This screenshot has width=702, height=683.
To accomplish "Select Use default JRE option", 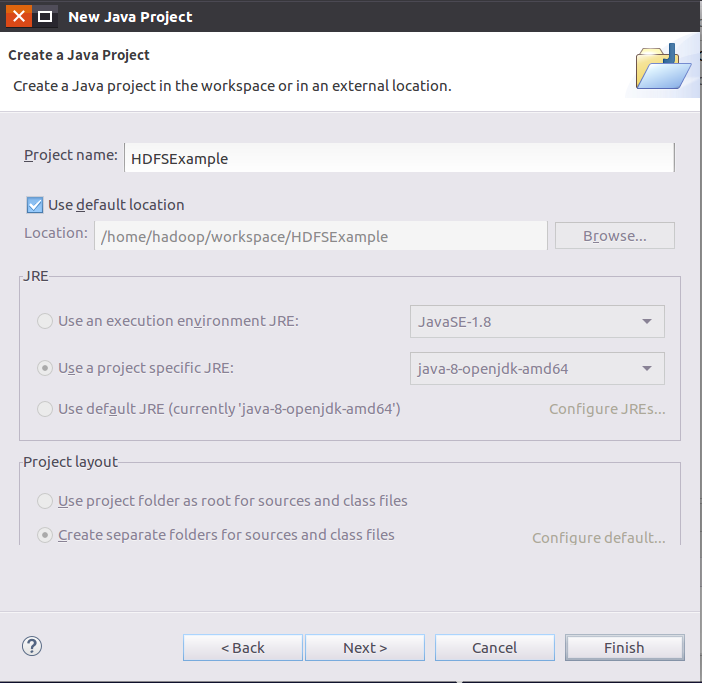I will pyautogui.click(x=45, y=409).
